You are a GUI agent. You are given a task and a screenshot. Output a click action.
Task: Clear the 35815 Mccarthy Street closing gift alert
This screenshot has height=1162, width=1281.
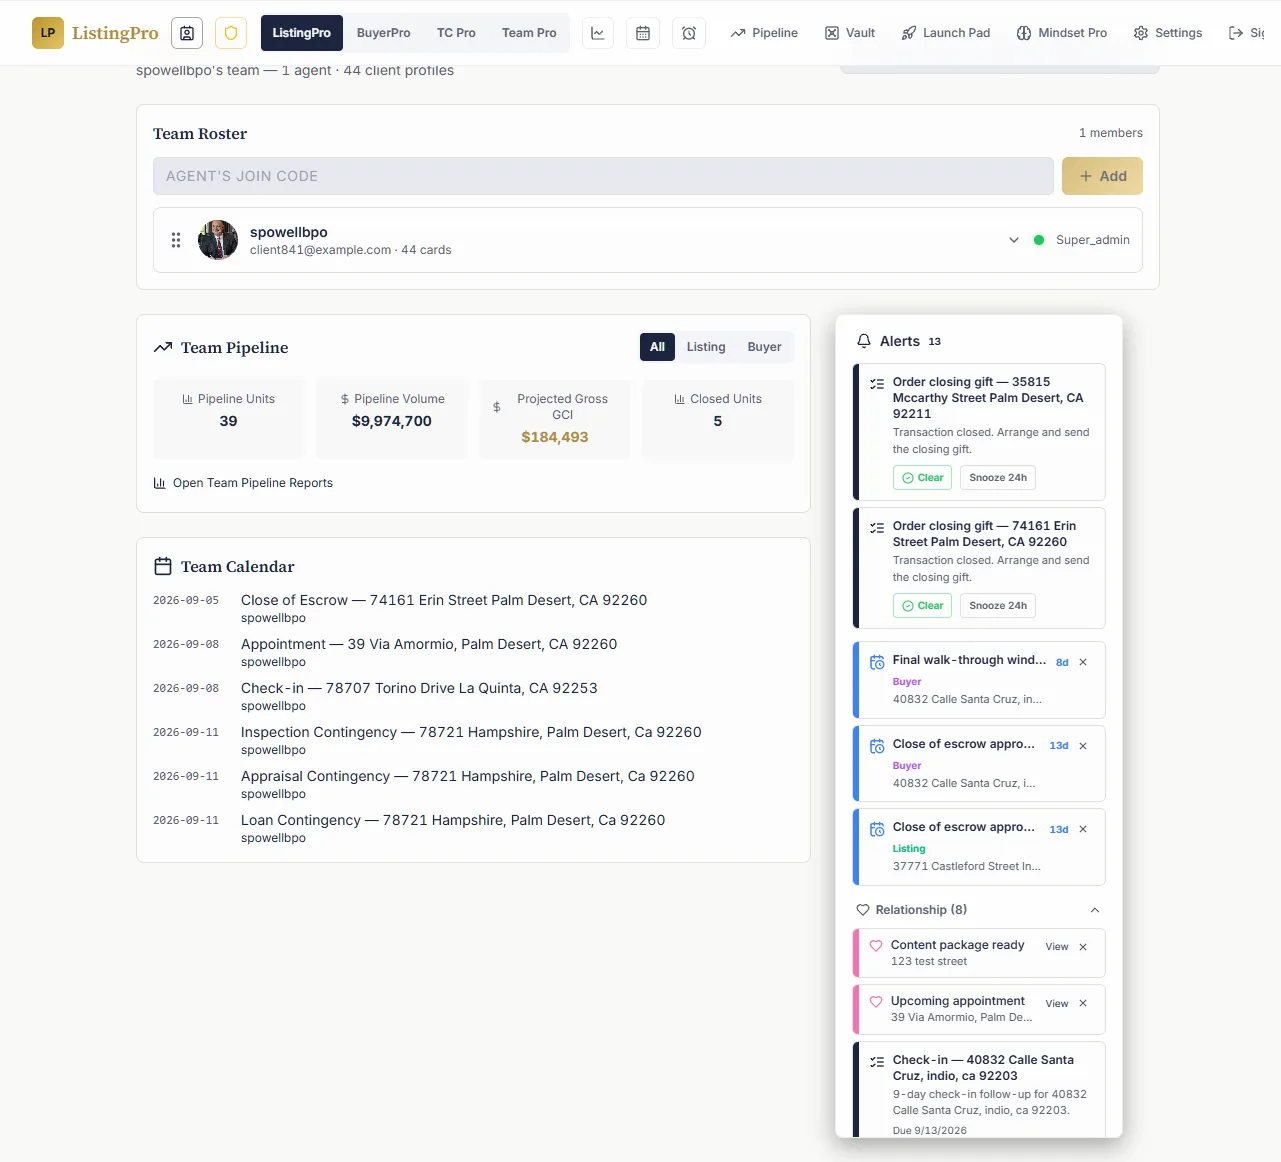(922, 478)
